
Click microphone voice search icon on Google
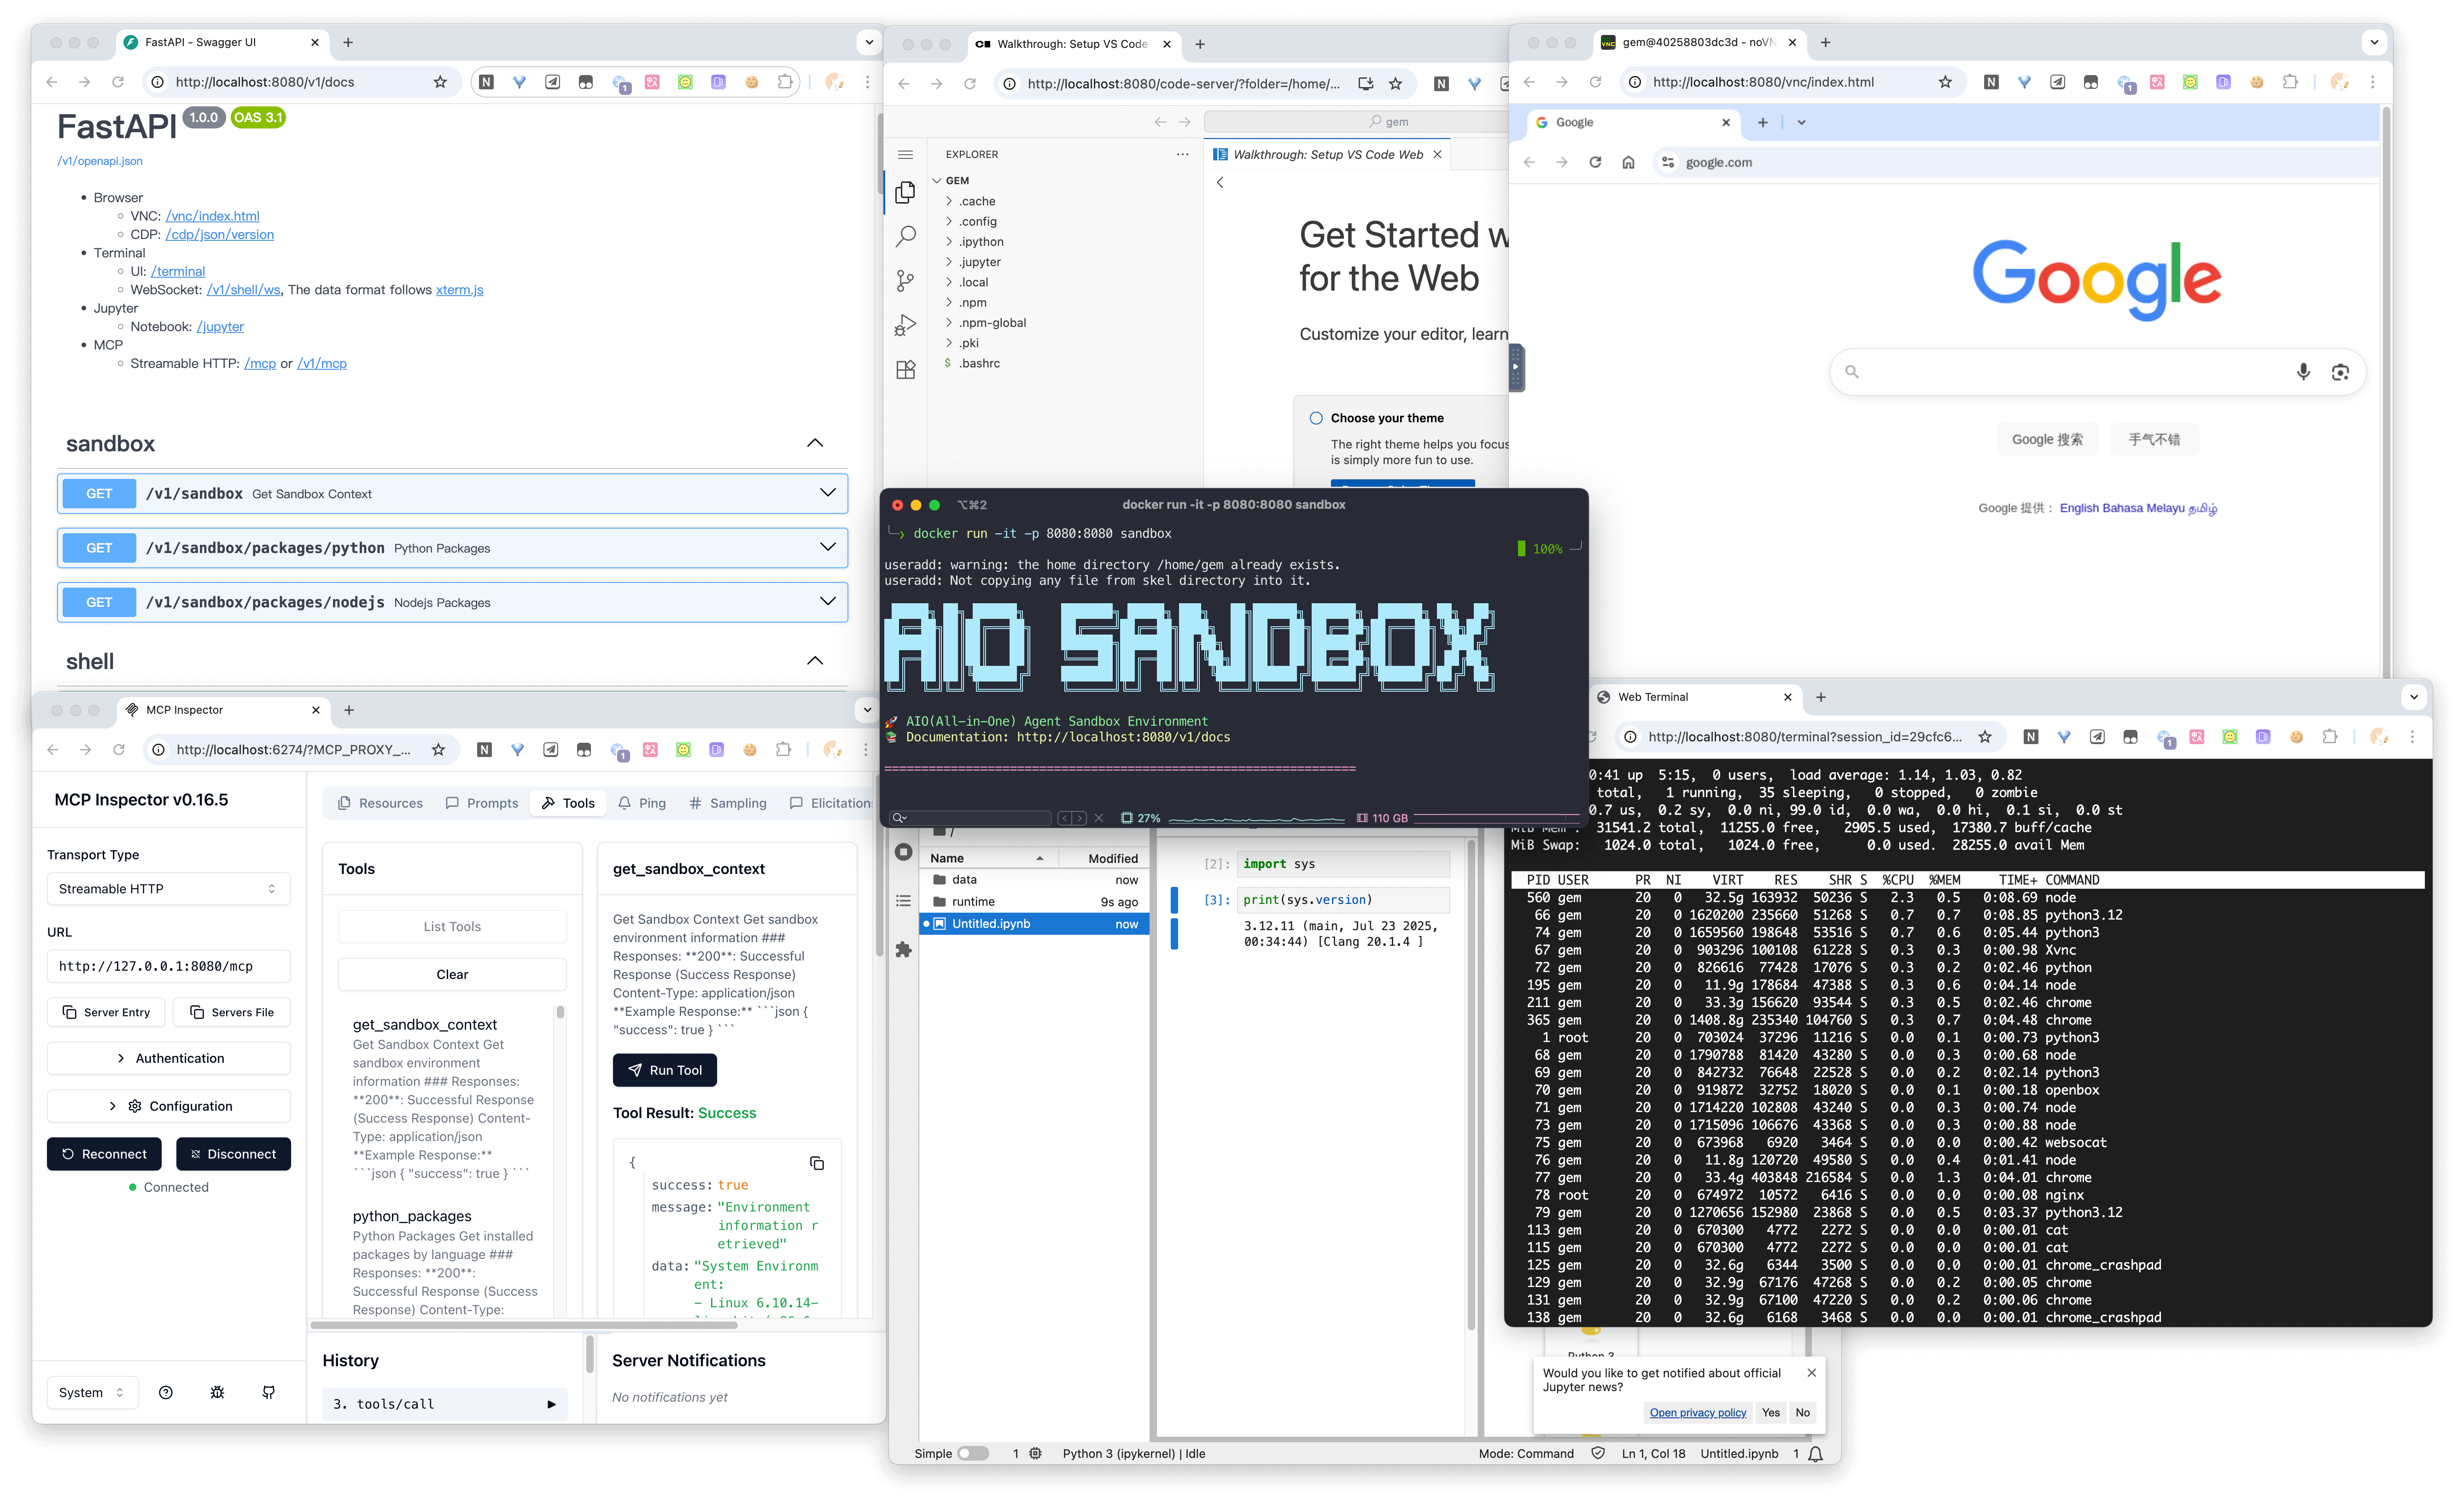[2303, 372]
